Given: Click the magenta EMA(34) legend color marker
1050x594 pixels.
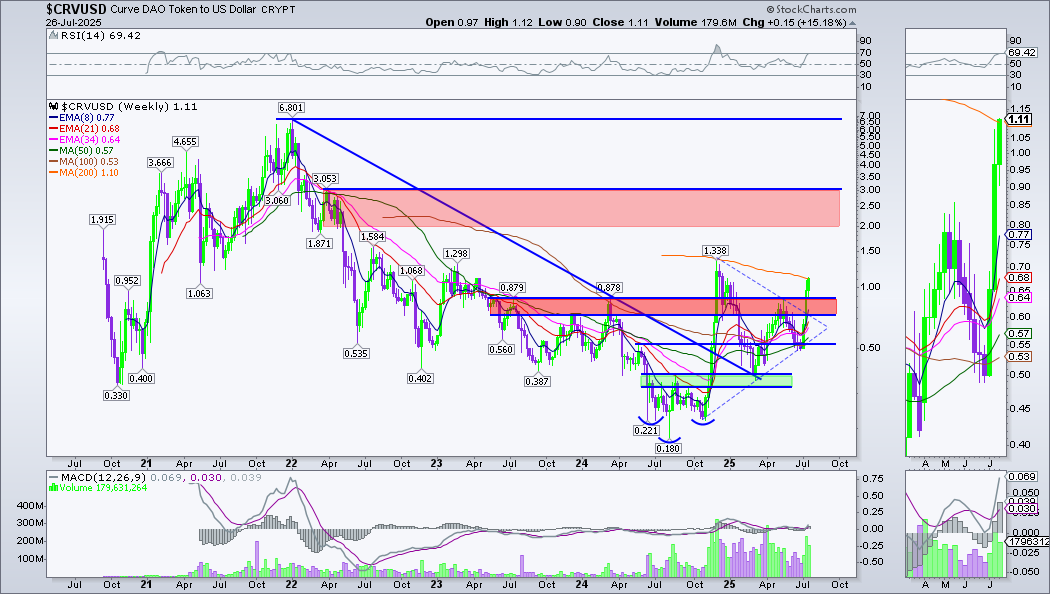Looking at the screenshot, I should pos(54,139).
